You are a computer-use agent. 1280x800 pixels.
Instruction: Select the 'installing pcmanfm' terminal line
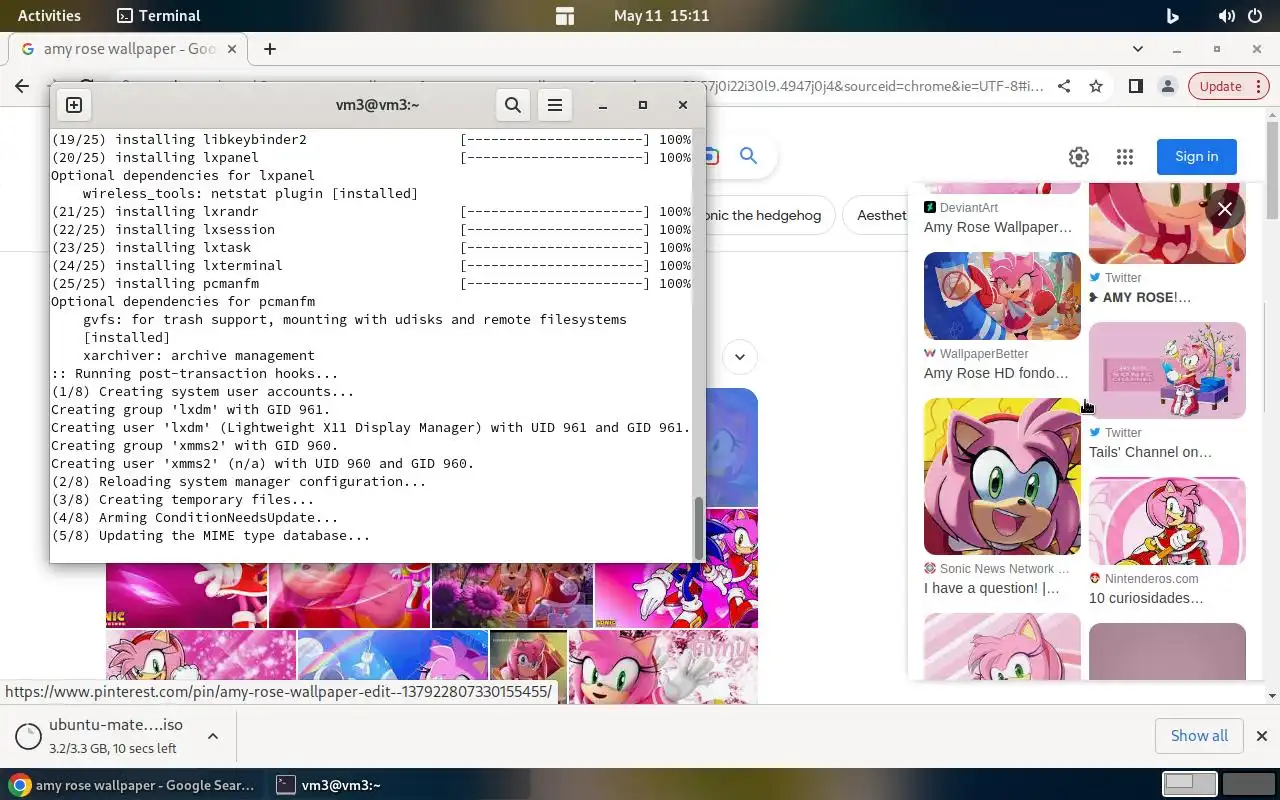coord(371,283)
